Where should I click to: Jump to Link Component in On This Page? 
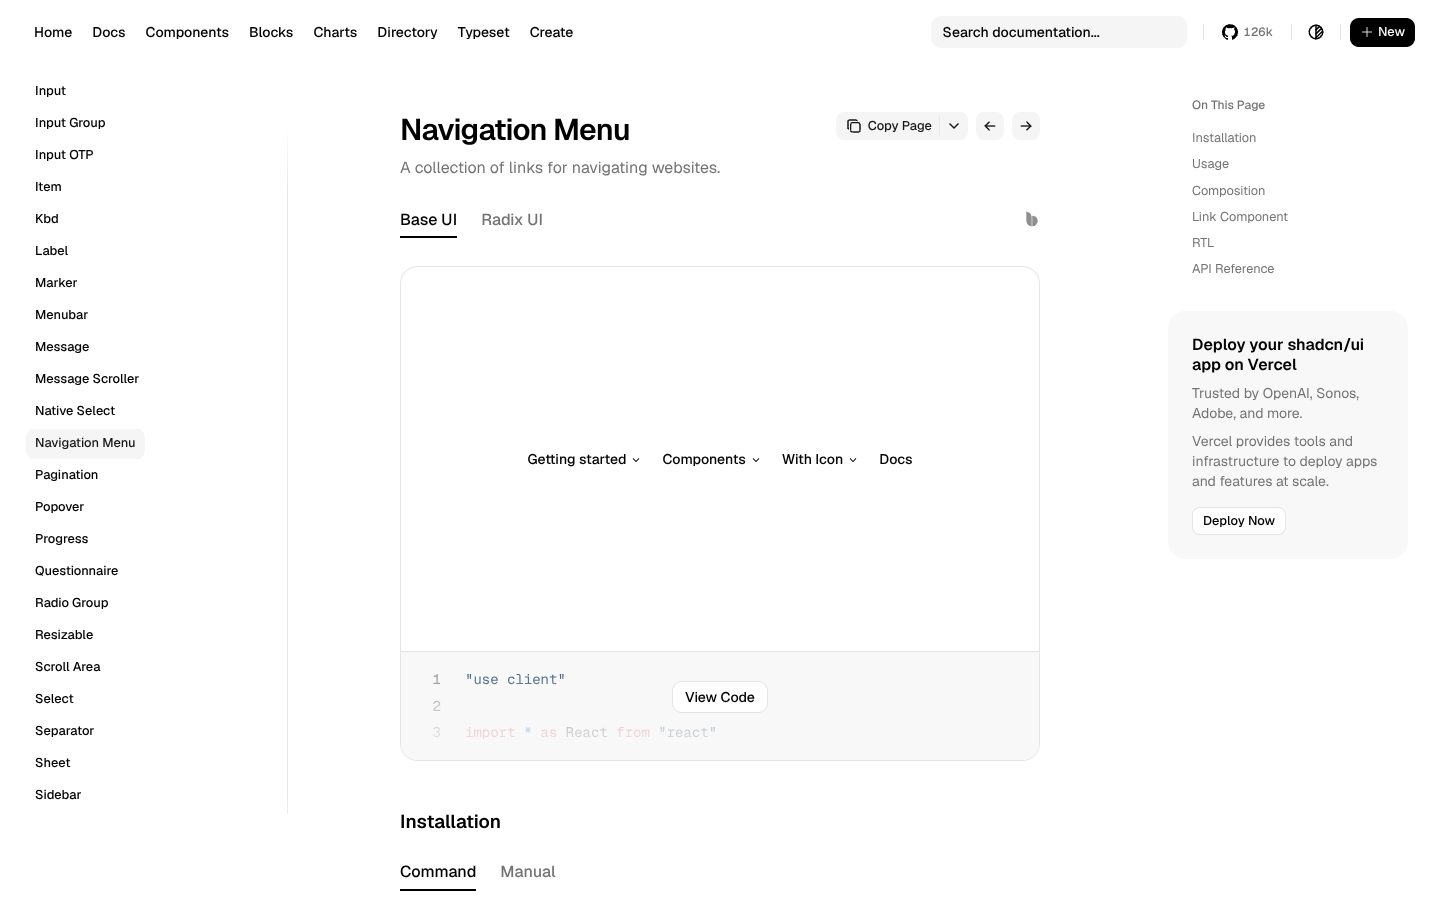1240,217
